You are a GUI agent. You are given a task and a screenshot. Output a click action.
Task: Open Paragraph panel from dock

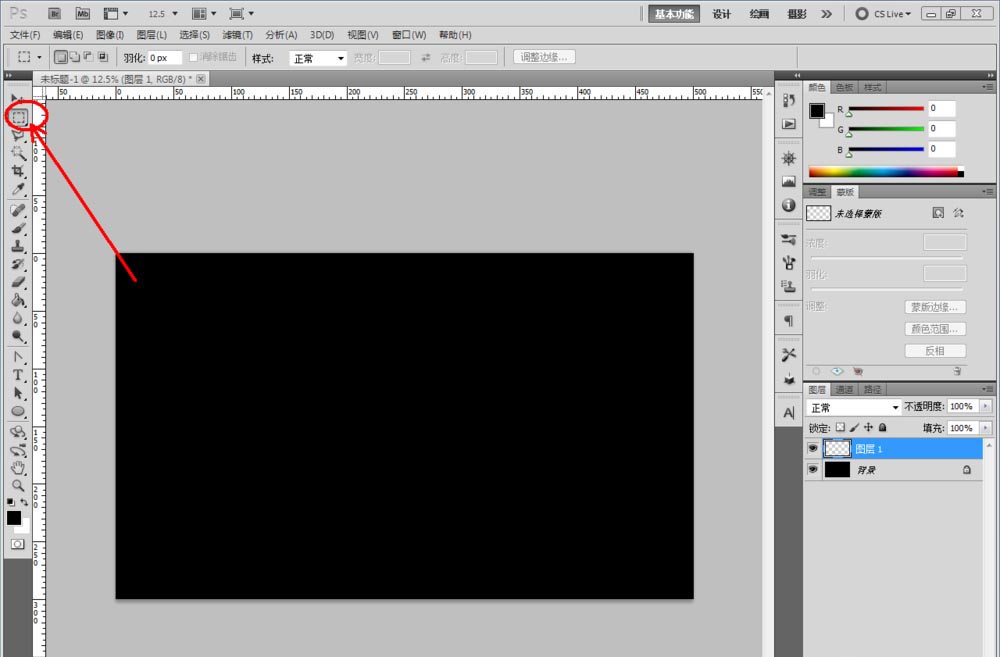point(789,321)
